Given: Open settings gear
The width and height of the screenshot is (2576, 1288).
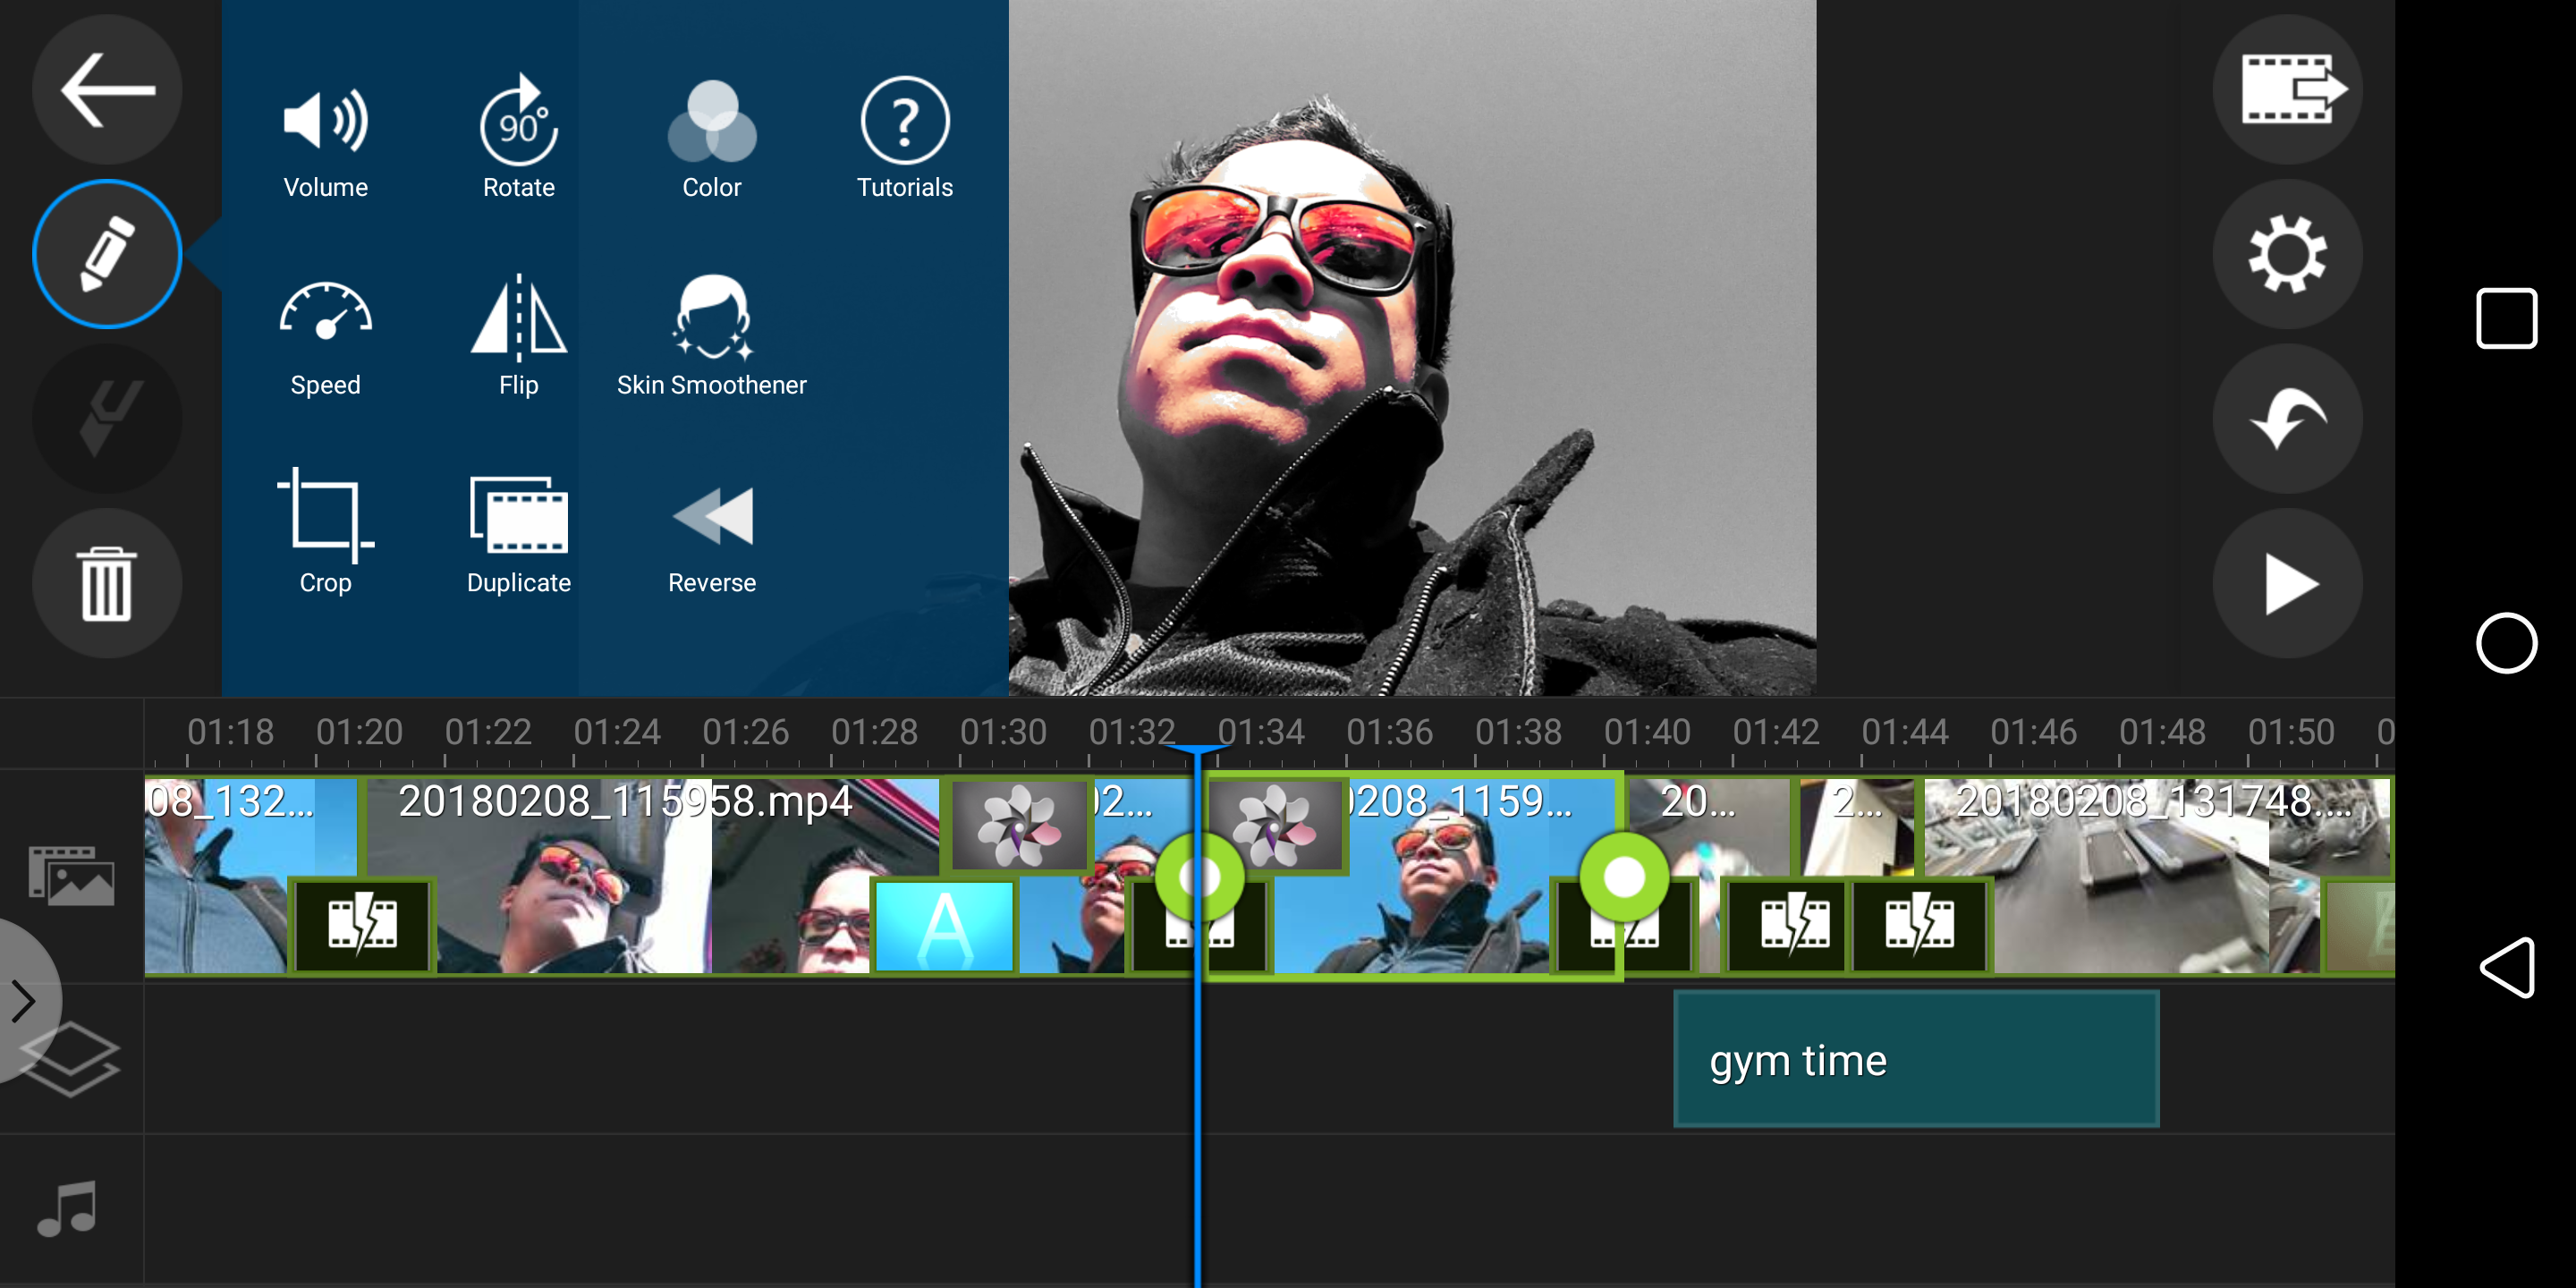Looking at the screenshot, I should [x=2287, y=254].
